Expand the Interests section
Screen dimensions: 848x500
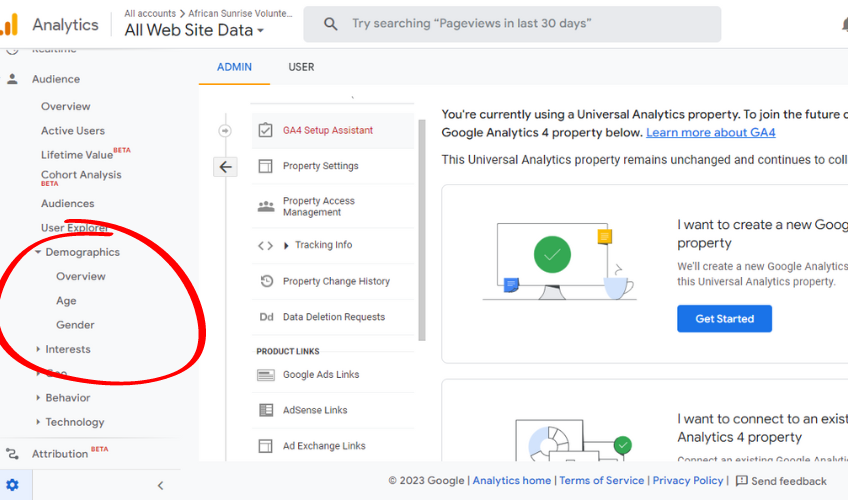point(38,349)
